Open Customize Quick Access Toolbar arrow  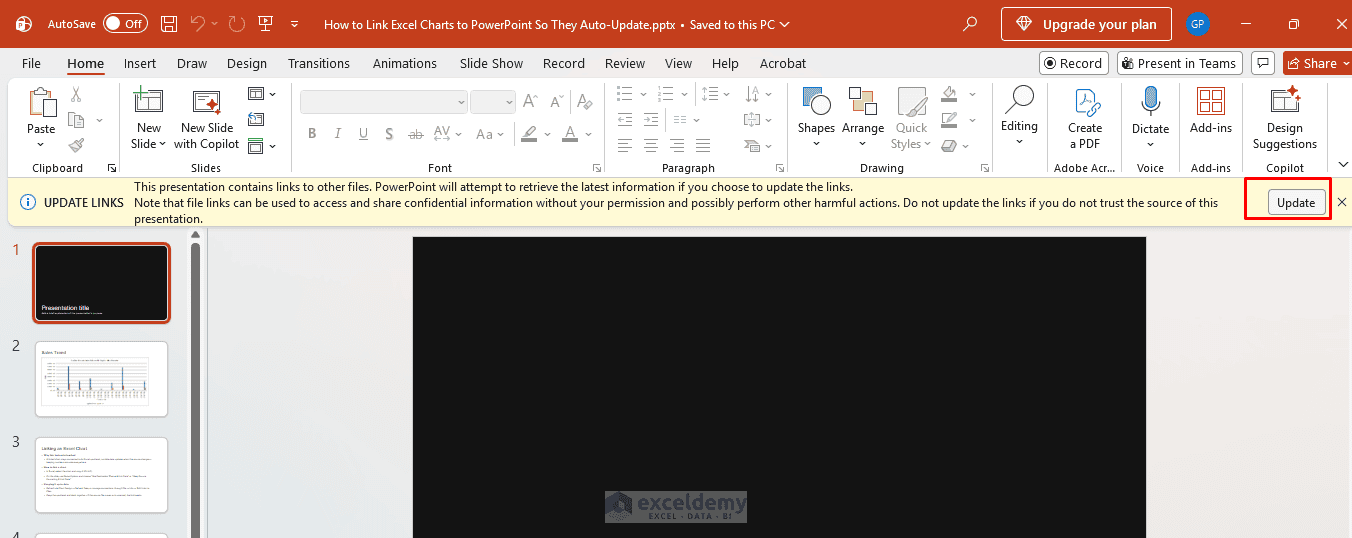pos(294,24)
